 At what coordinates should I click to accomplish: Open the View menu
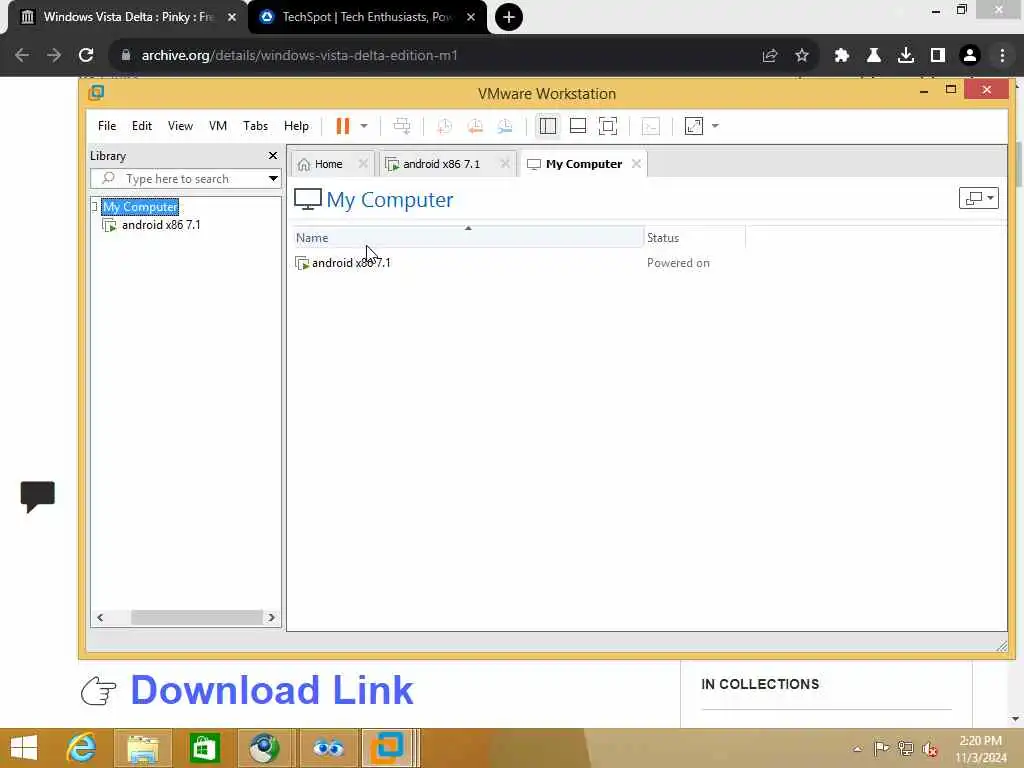[180, 126]
